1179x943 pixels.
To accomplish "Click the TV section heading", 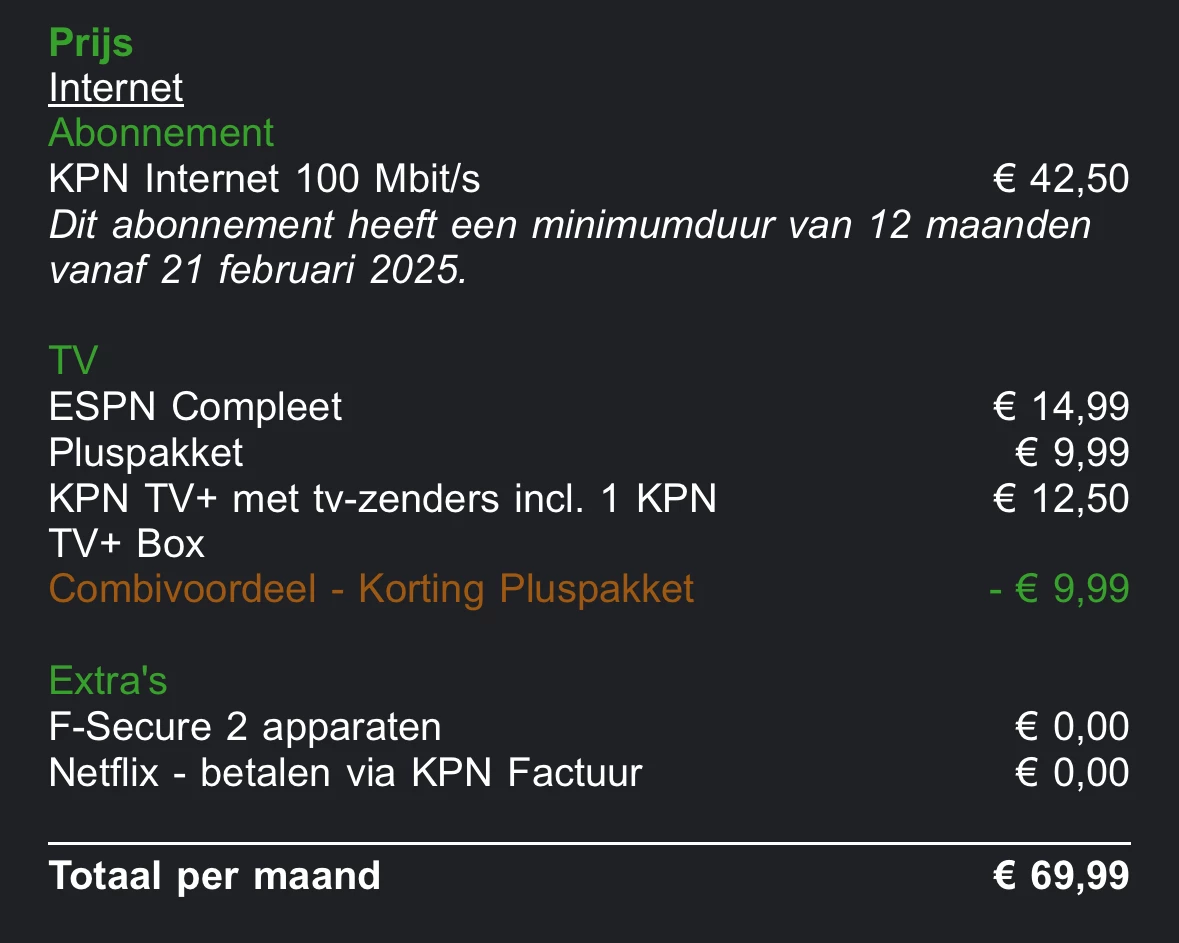I will click(73, 359).
